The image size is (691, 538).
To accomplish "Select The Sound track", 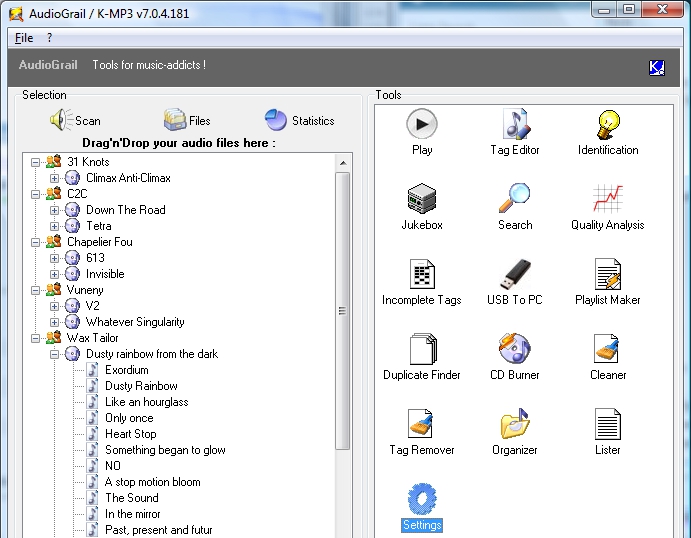I will pyautogui.click(x=132, y=498).
